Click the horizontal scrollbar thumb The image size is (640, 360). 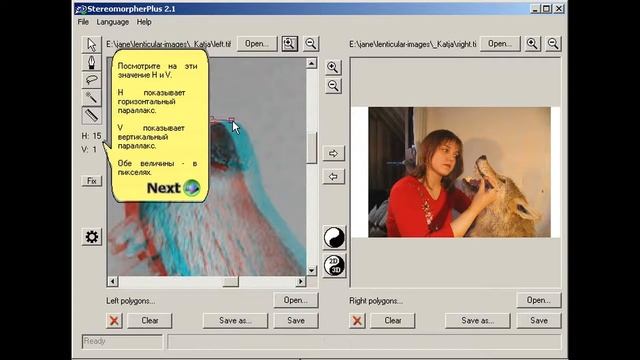click(x=231, y=281)
